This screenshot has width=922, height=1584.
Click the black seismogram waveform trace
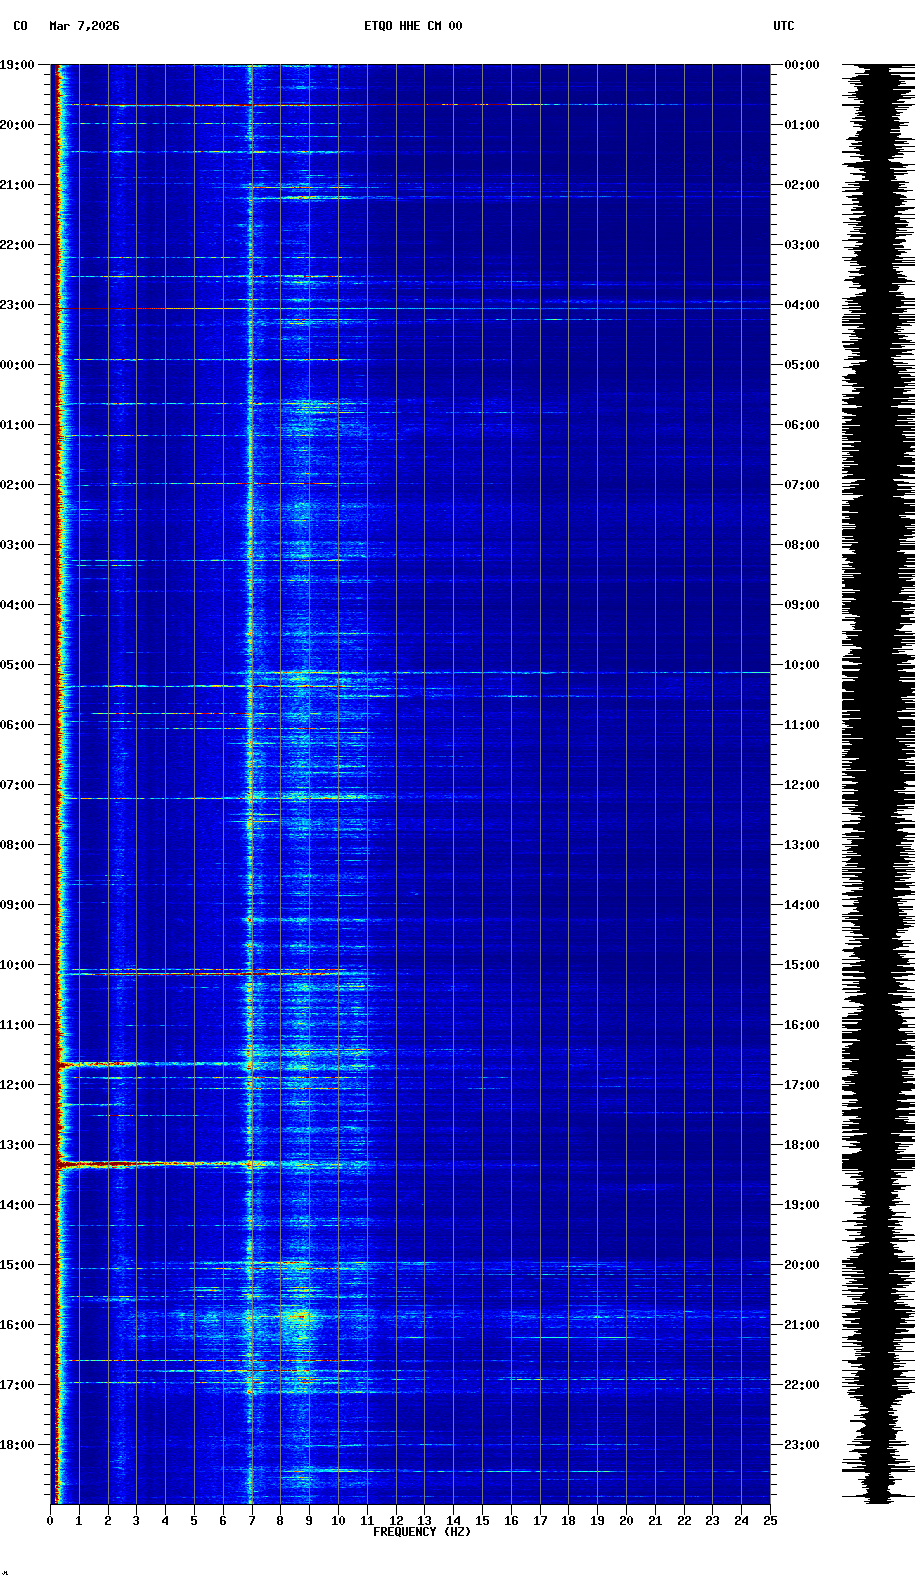click(878, 780)
